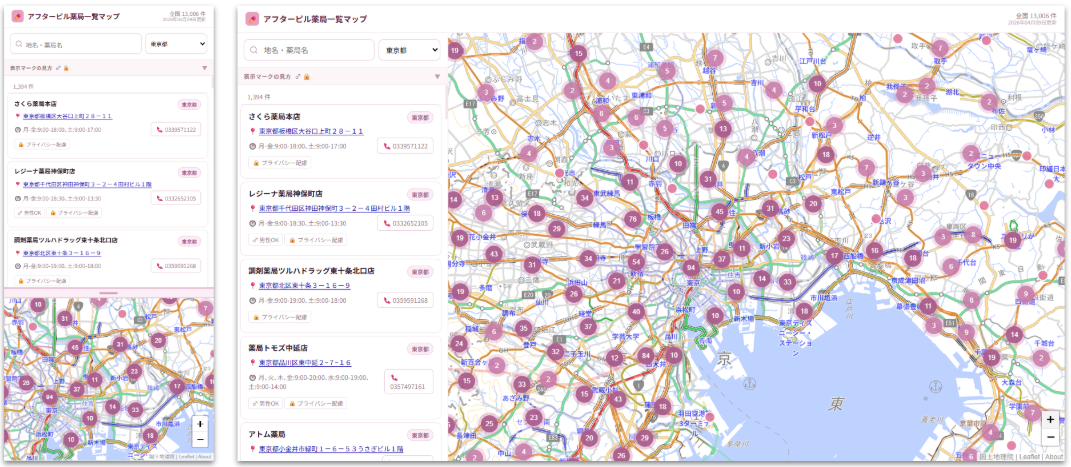The height and width of the screenshot is (467, 1071).
Task: Click the pin icon for さくら薬局本店 in desktop list
Action: click(x=253, y=131)
